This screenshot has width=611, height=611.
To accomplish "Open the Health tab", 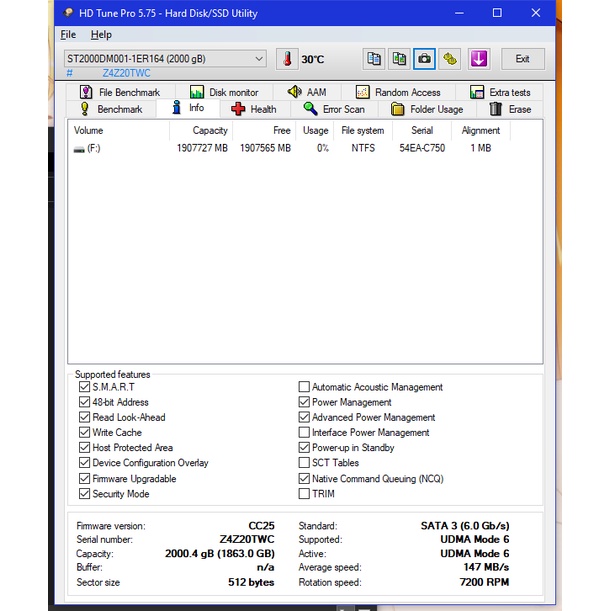I will [x=254, y=109].
